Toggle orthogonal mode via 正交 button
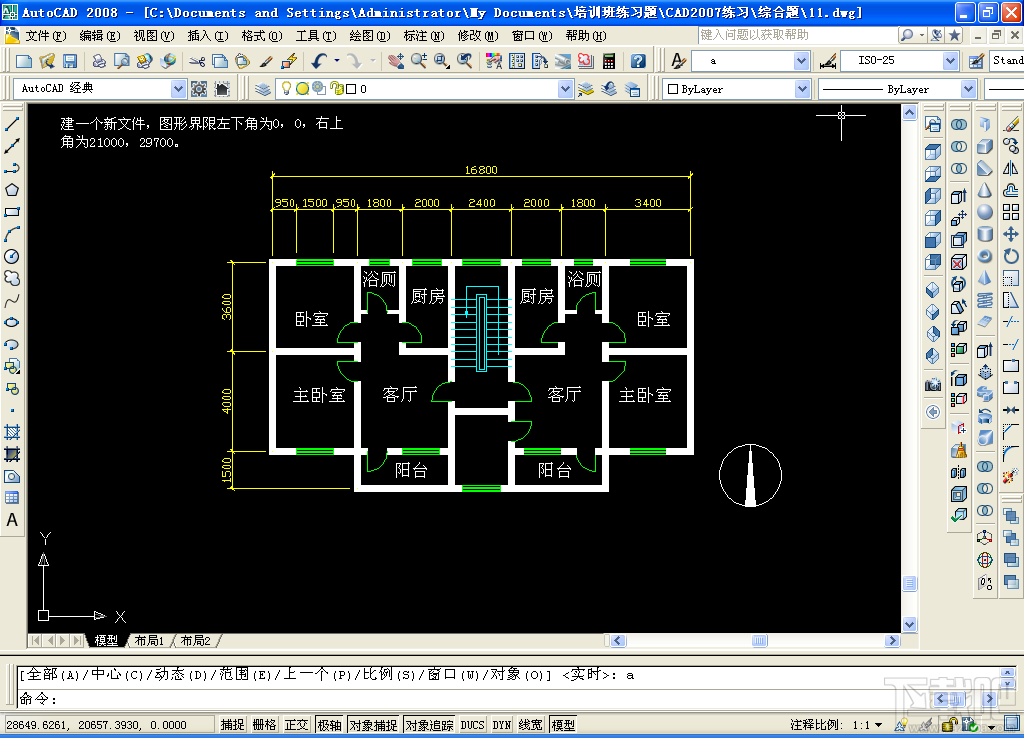 [x=296, y=723]
